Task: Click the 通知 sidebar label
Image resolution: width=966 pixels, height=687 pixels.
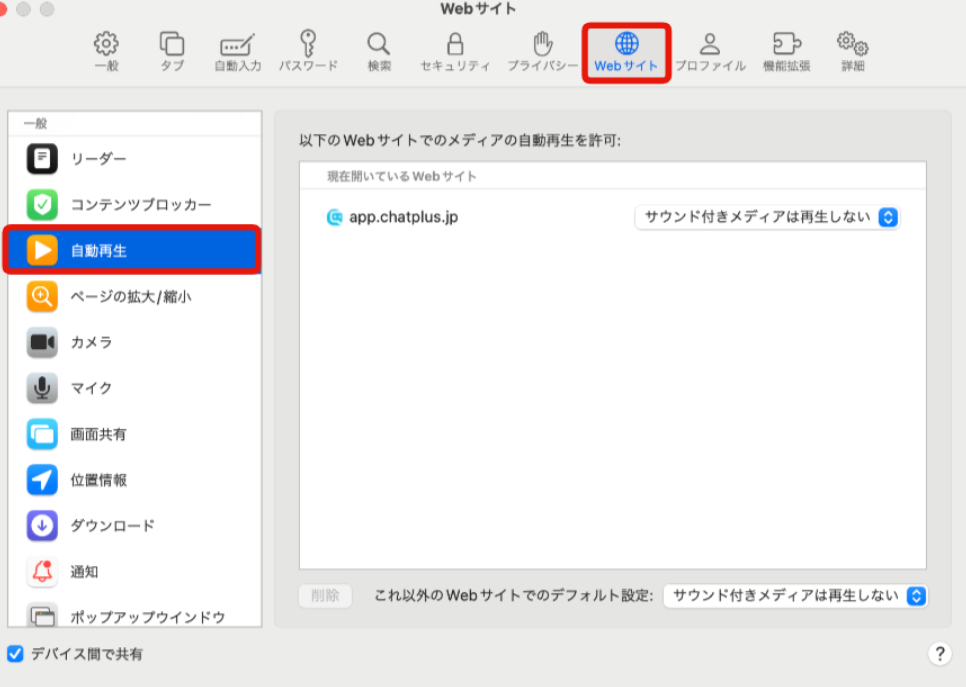Action: 84,572
